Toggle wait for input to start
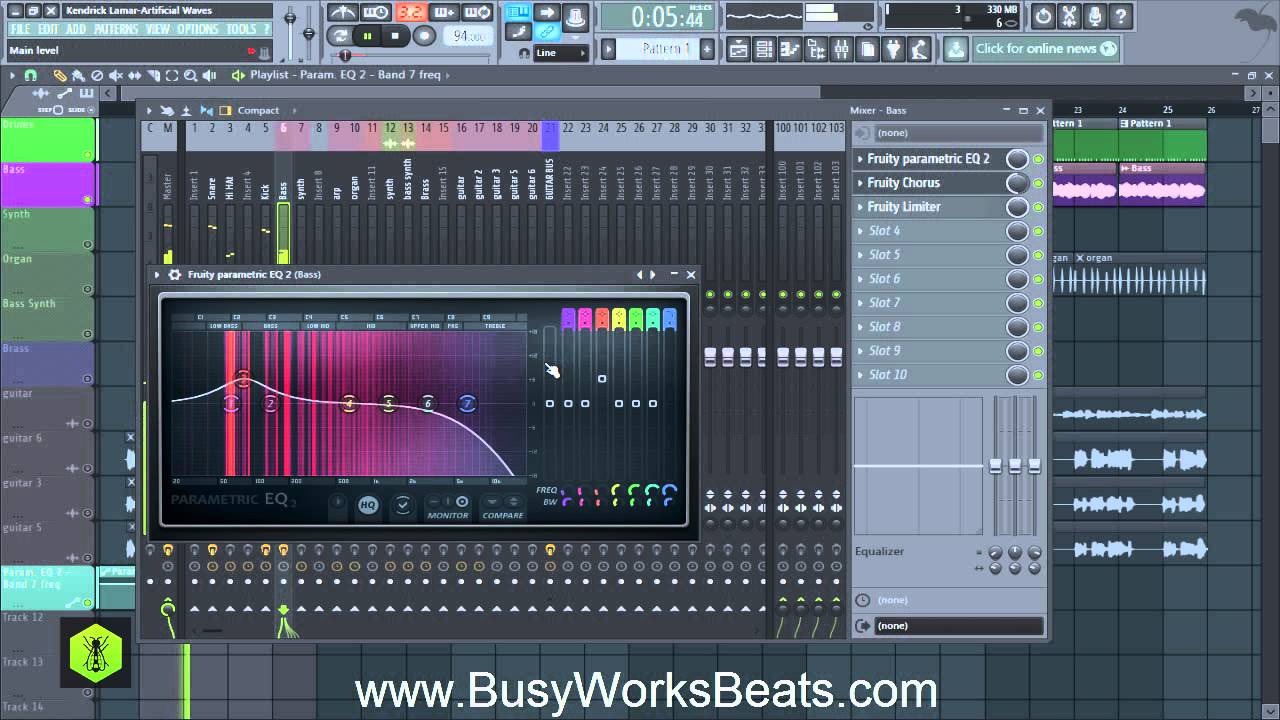 (376, 13)
